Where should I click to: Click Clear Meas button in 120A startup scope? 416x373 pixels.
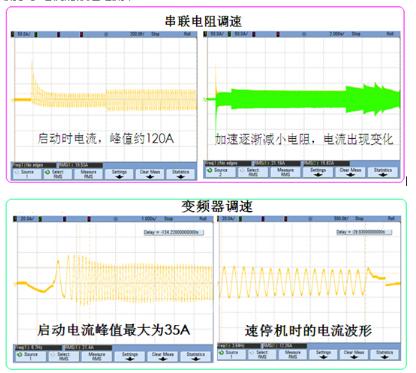click(x=150, y=174)
